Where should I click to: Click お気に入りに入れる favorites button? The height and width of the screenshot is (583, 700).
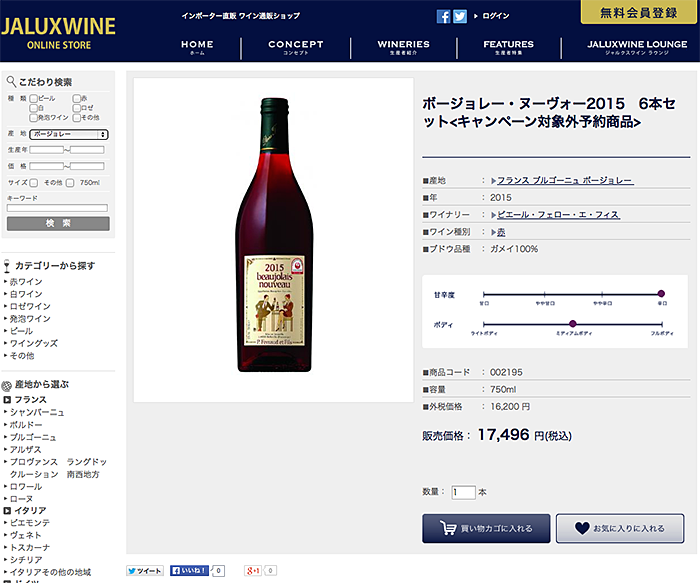pos(620,529)
